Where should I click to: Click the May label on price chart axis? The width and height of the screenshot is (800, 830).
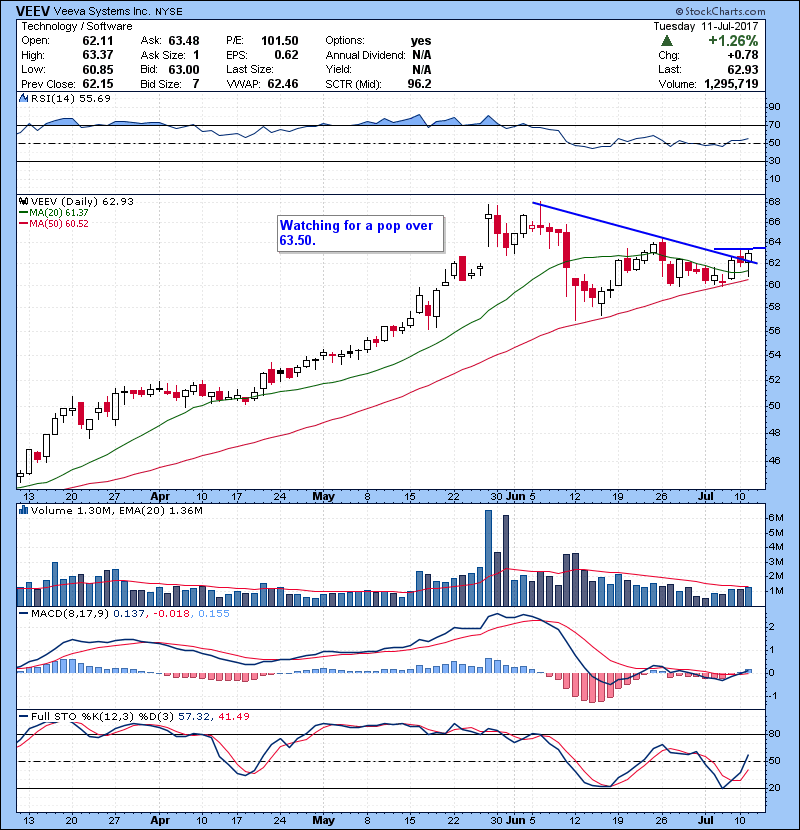(x=323, y=497)
